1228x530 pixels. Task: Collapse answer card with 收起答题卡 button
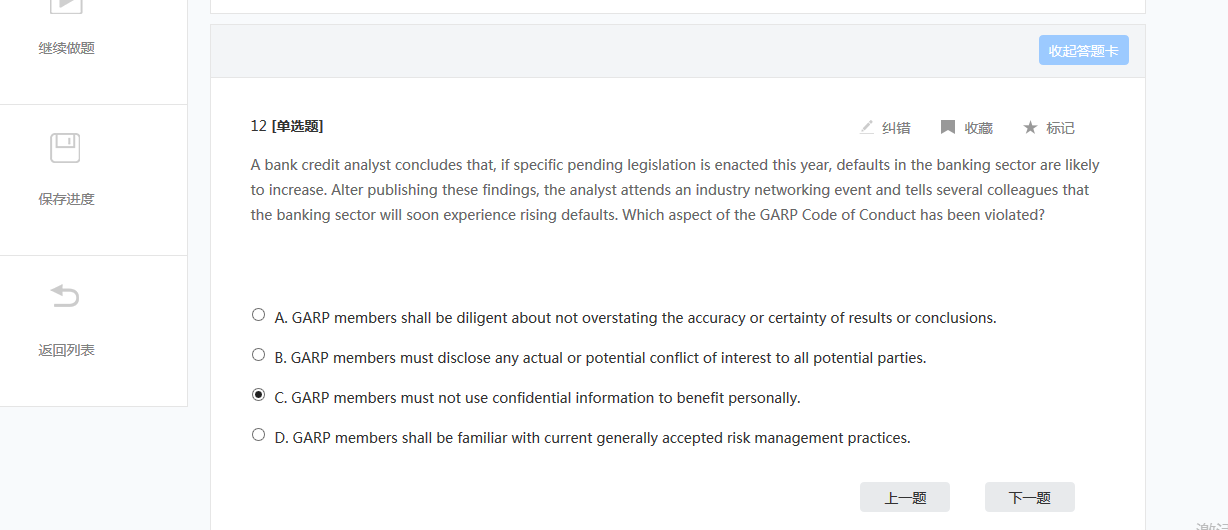coord(1083,50)
